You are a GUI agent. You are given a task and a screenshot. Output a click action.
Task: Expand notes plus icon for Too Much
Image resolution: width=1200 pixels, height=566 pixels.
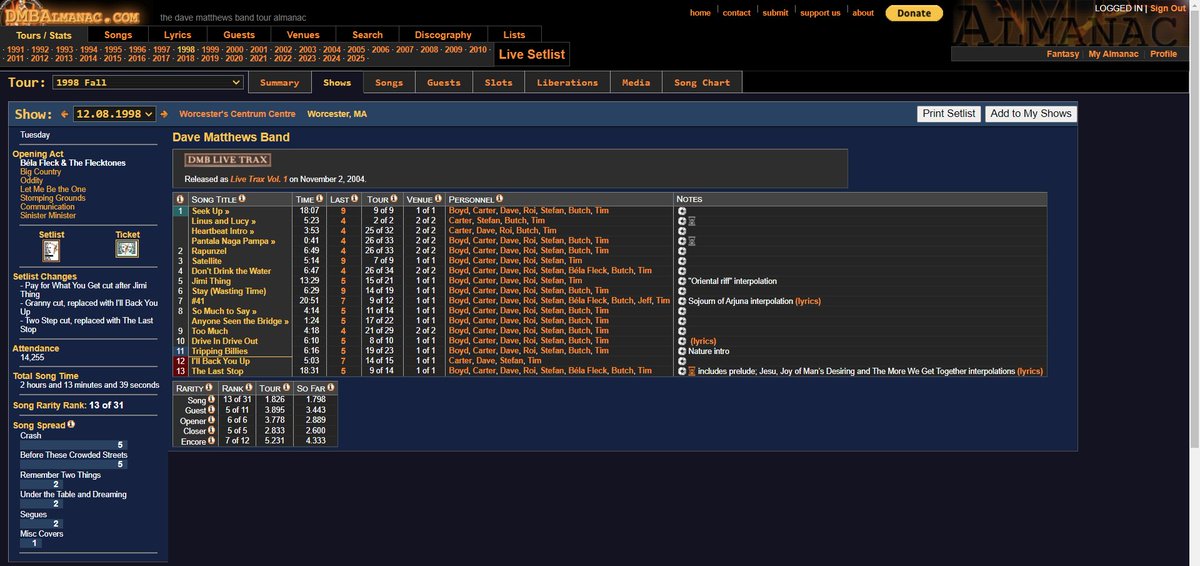(681, 331)
